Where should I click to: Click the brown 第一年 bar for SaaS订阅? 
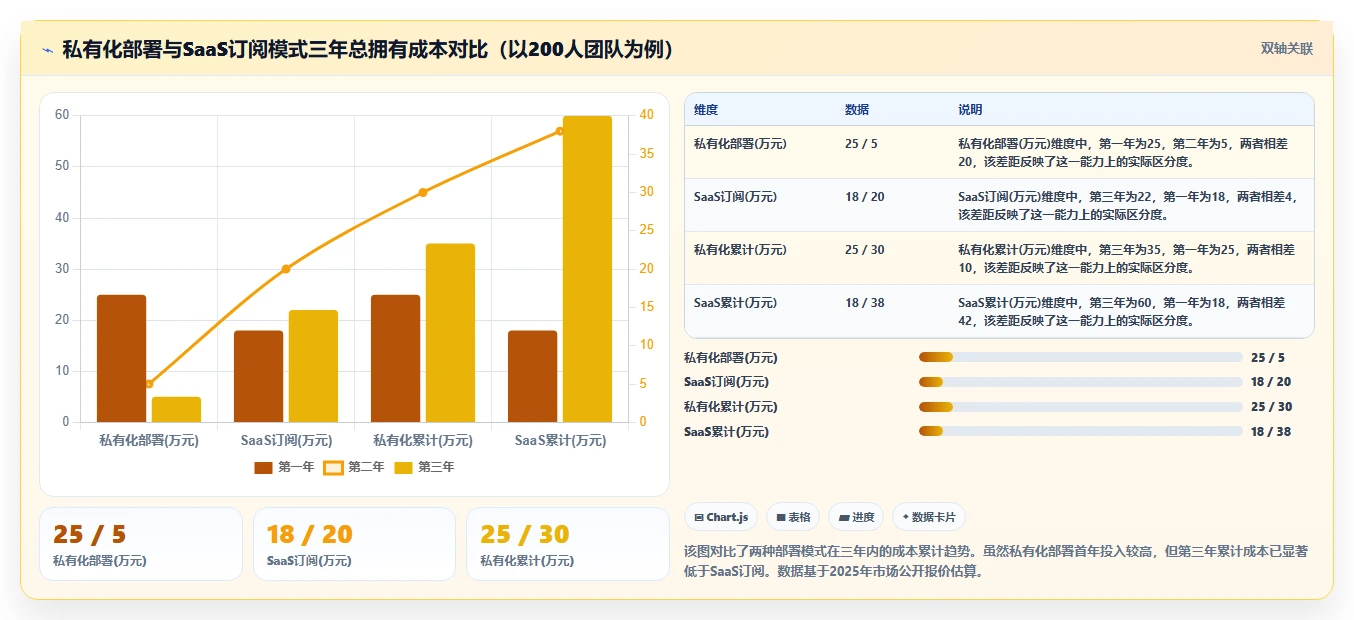[258, 376]
